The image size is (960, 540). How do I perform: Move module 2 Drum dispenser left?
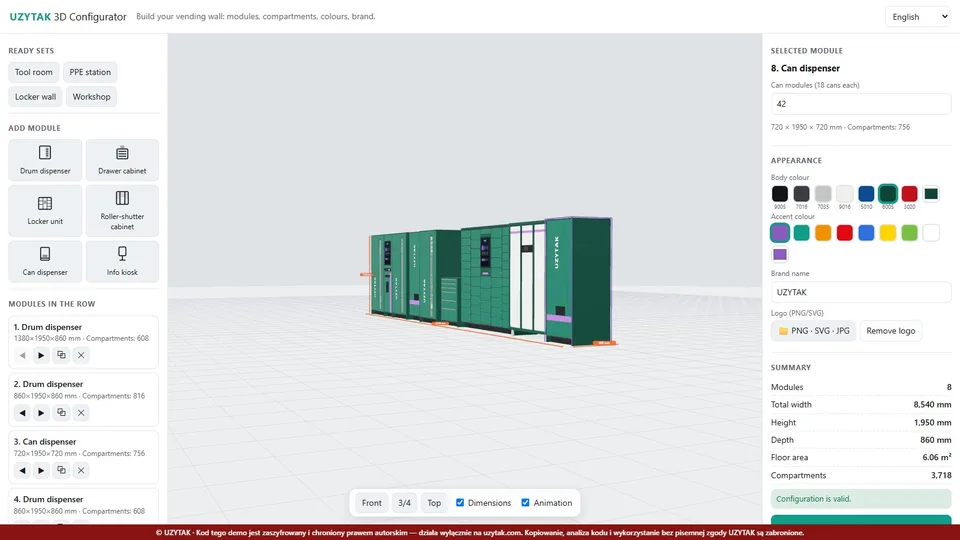click(x=22, y=413)
